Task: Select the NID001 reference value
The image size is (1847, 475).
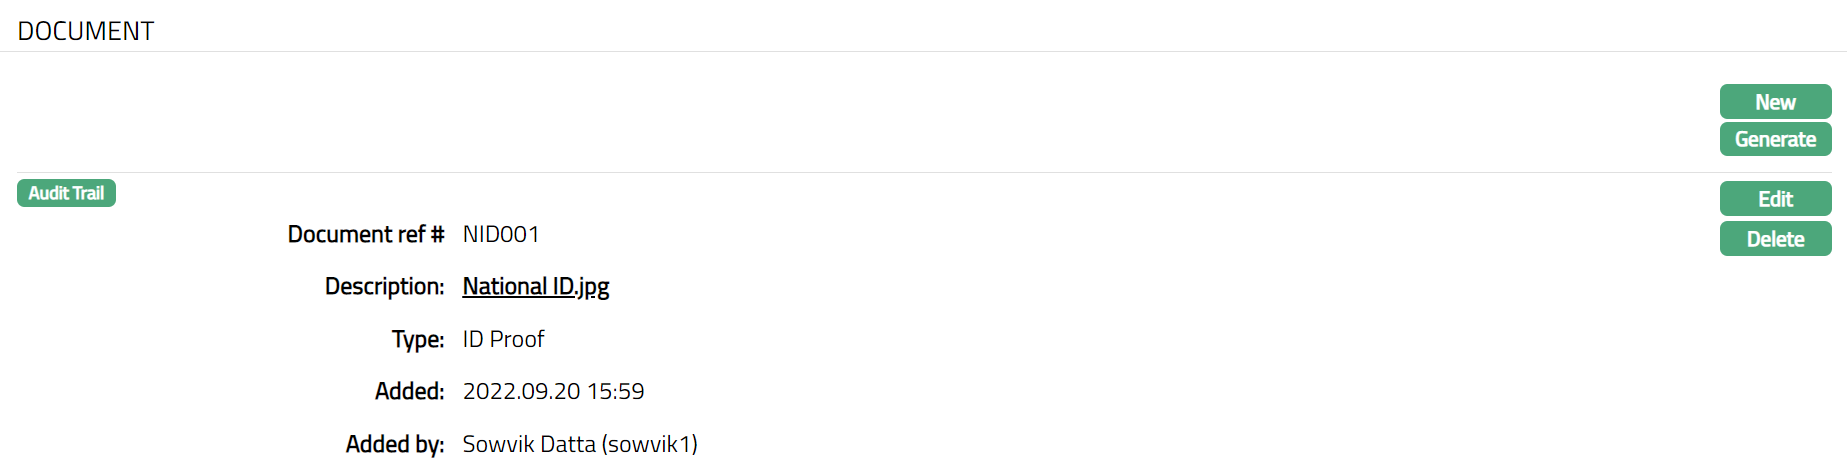Action: coord(501,234)
